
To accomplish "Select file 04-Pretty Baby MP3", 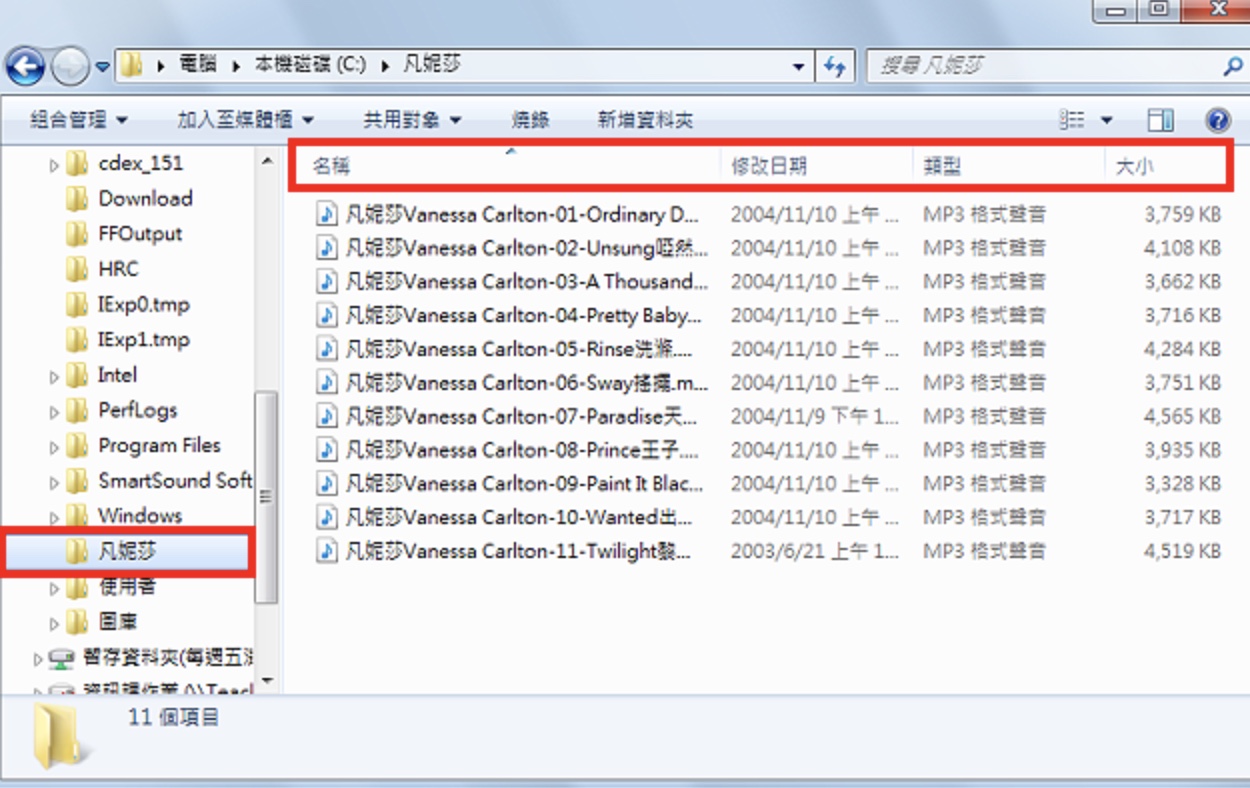I will point(523,315).
